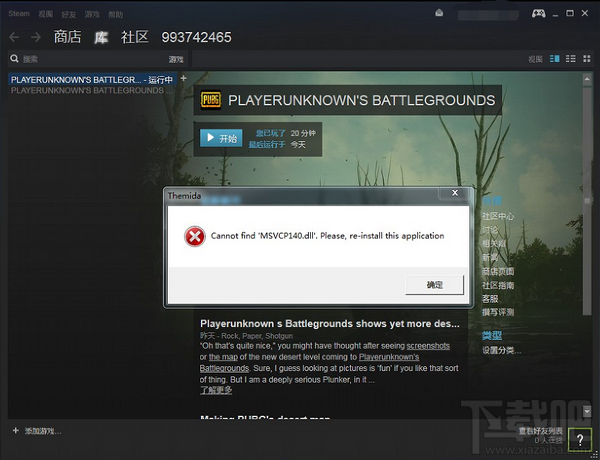Click 确定 button in Themida dialog
Image resolution: width=600 pixels, height=460 pixels.
pos(434,285)
